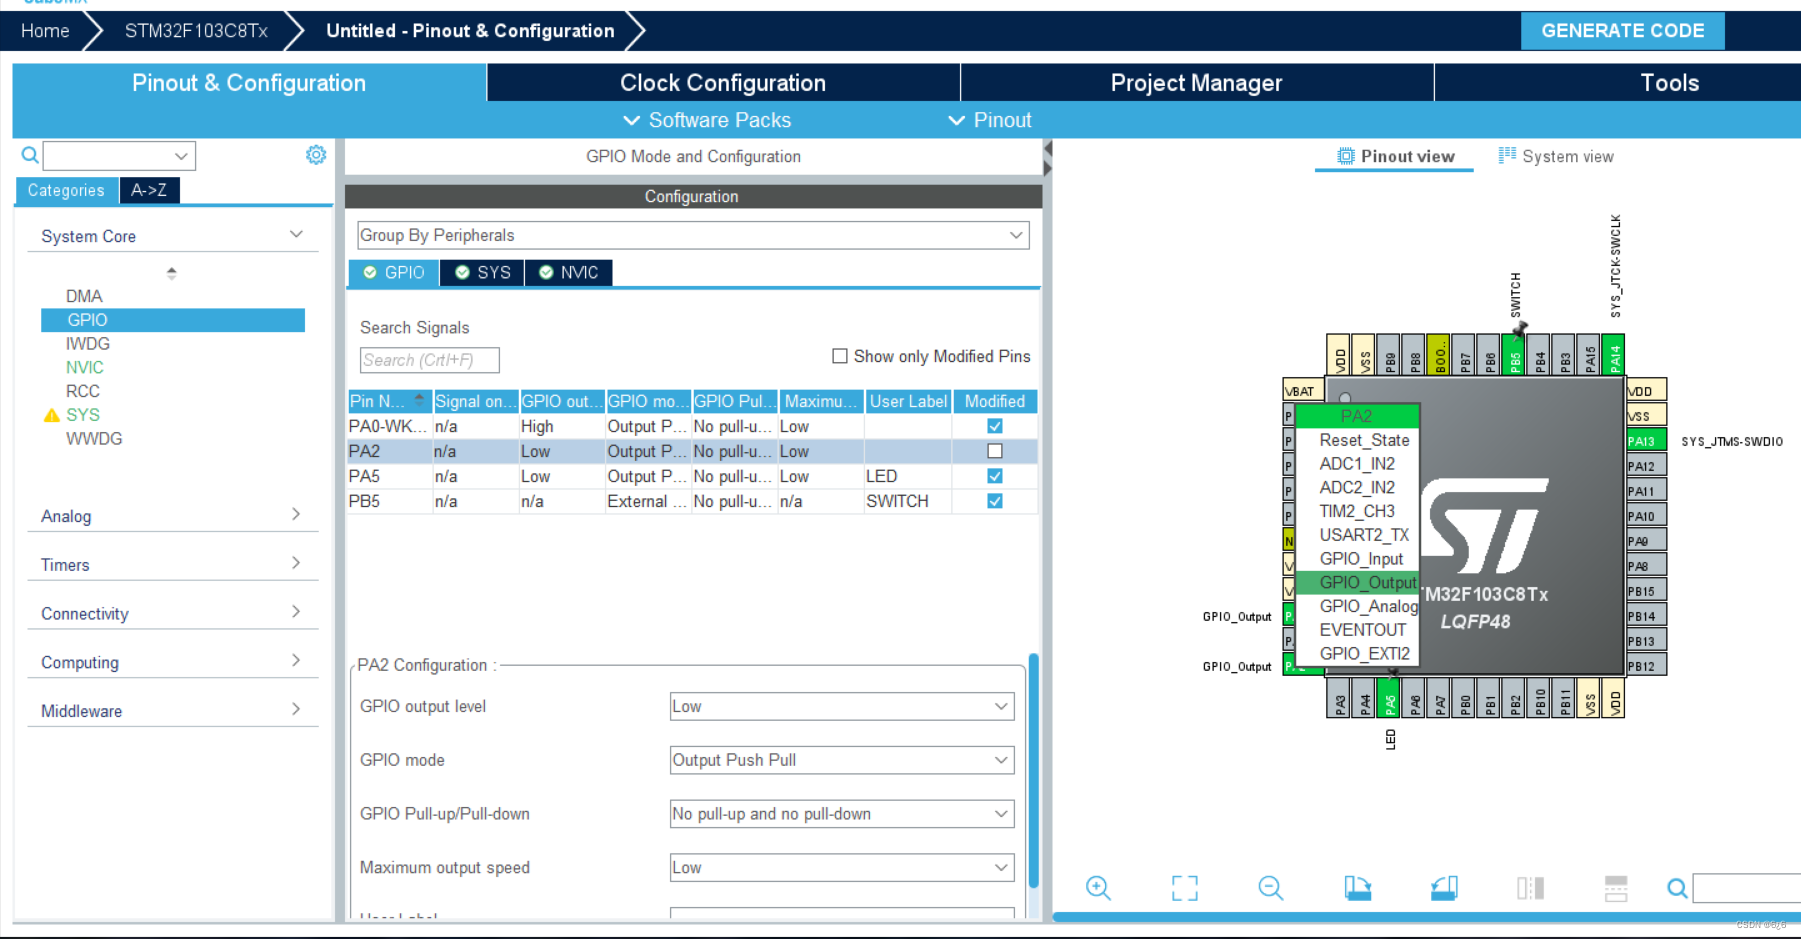
Task: Click the BOOT0 pin on the chip
Action: pos(1439,355)
